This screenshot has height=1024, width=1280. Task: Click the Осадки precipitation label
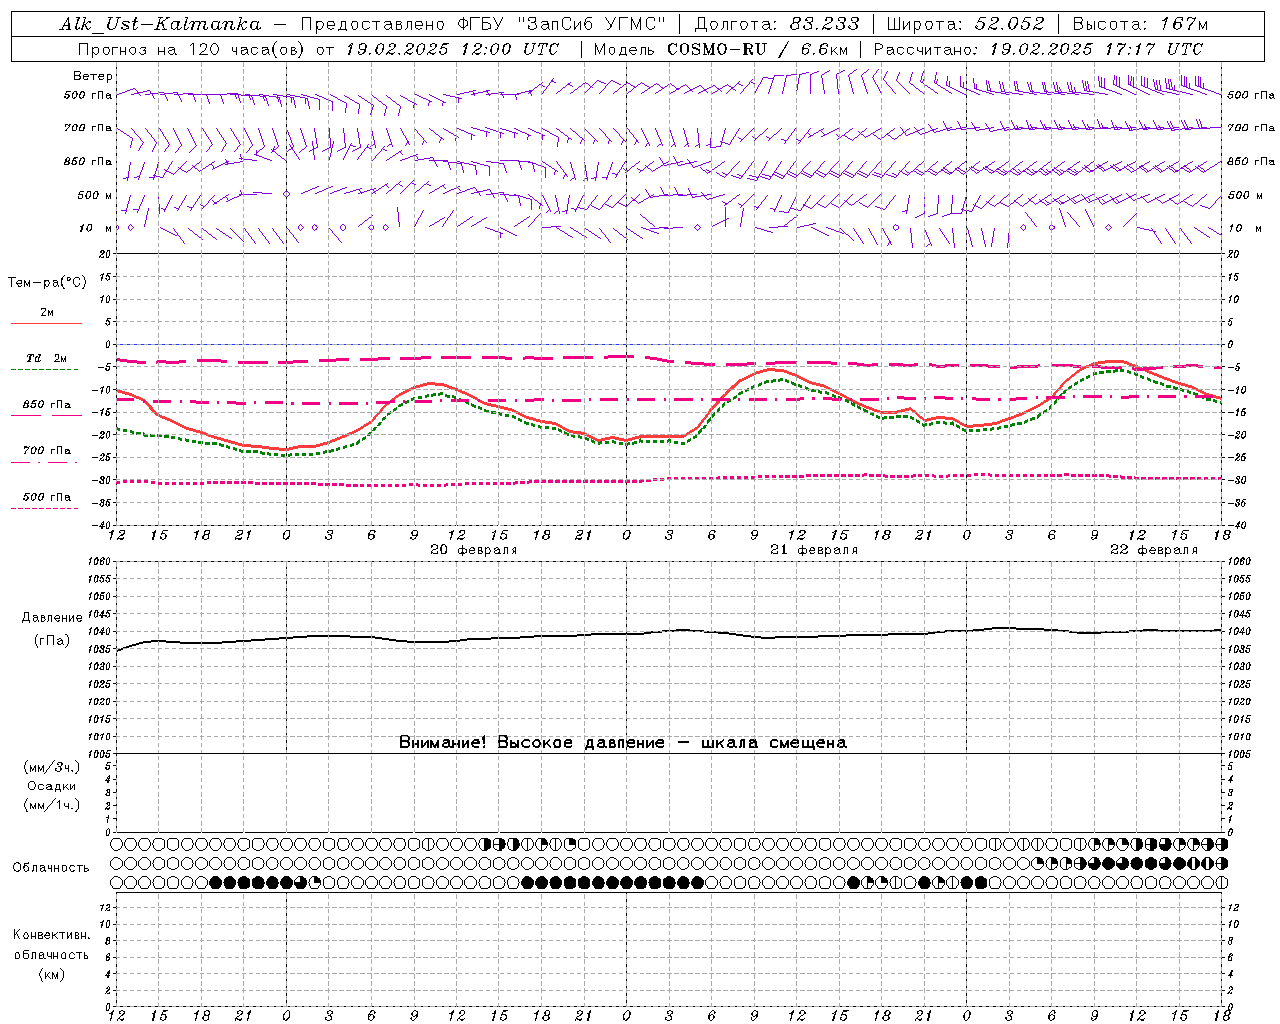pos(52,786)
